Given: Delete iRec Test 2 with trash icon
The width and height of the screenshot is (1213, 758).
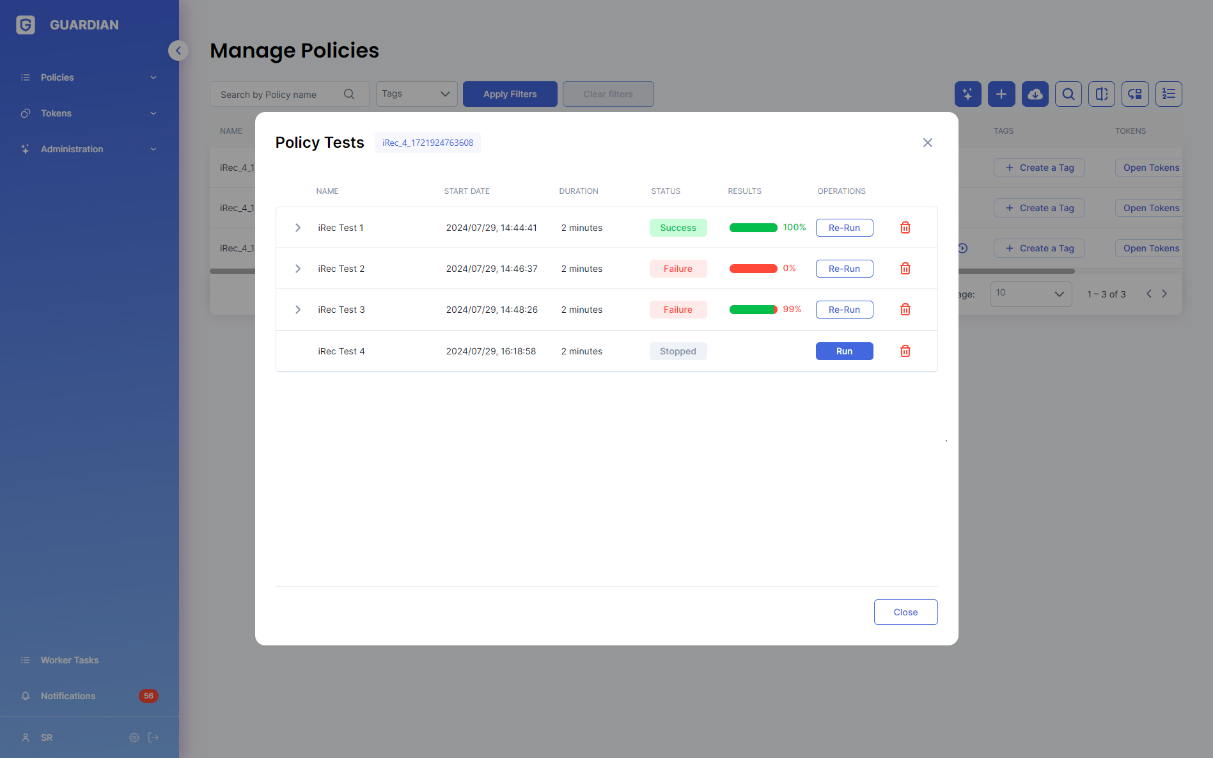Looking at the screenshot, I should click(x=905, y=269).
